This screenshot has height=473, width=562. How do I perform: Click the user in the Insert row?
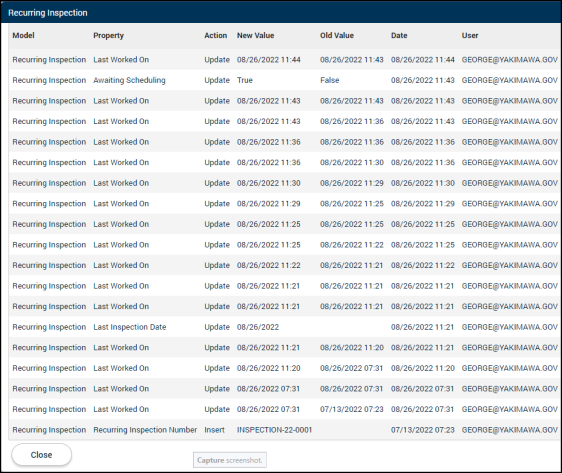[510, 430]
